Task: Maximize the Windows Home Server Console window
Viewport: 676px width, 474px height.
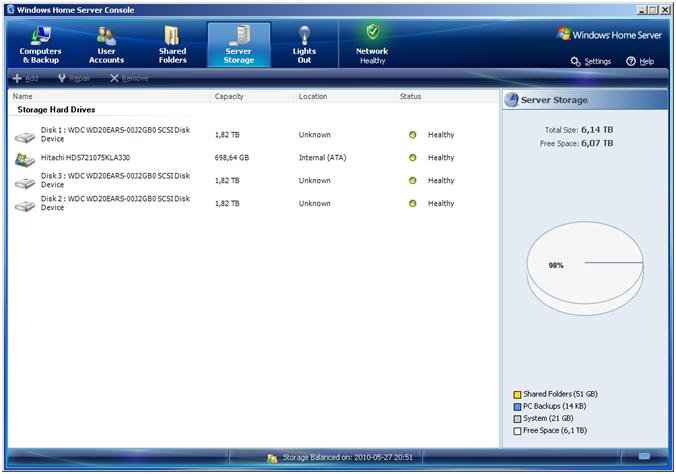Action: pos(653,10)
